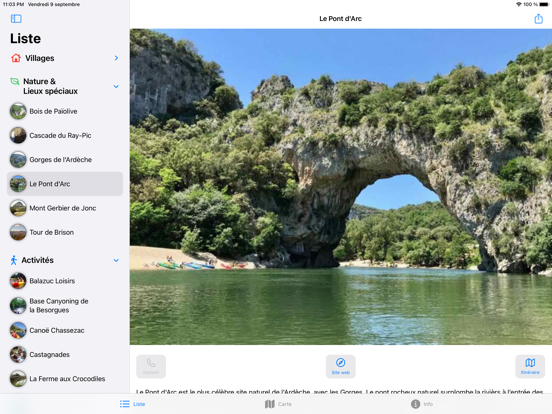
Task: Select Cascade du Ray-Pic text
Action: tap(60, 136)
